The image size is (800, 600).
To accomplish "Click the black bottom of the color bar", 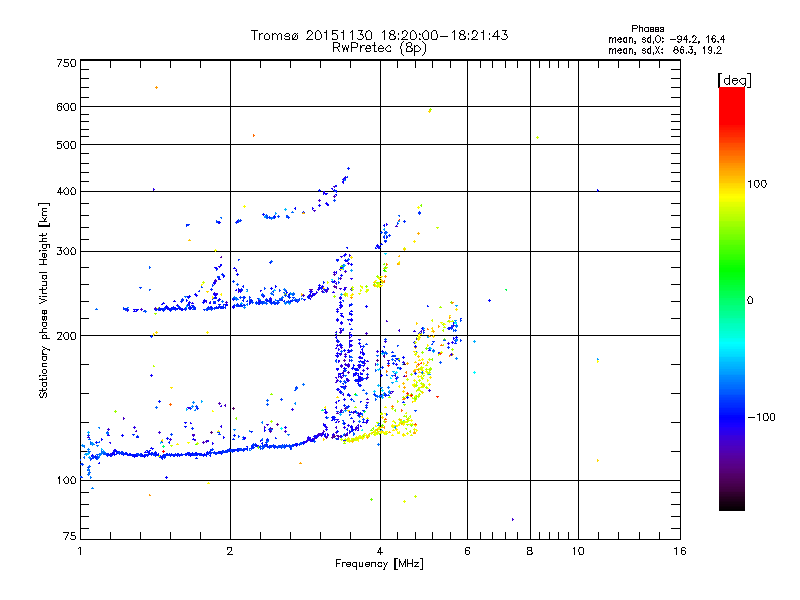I will tap(732, 503).
